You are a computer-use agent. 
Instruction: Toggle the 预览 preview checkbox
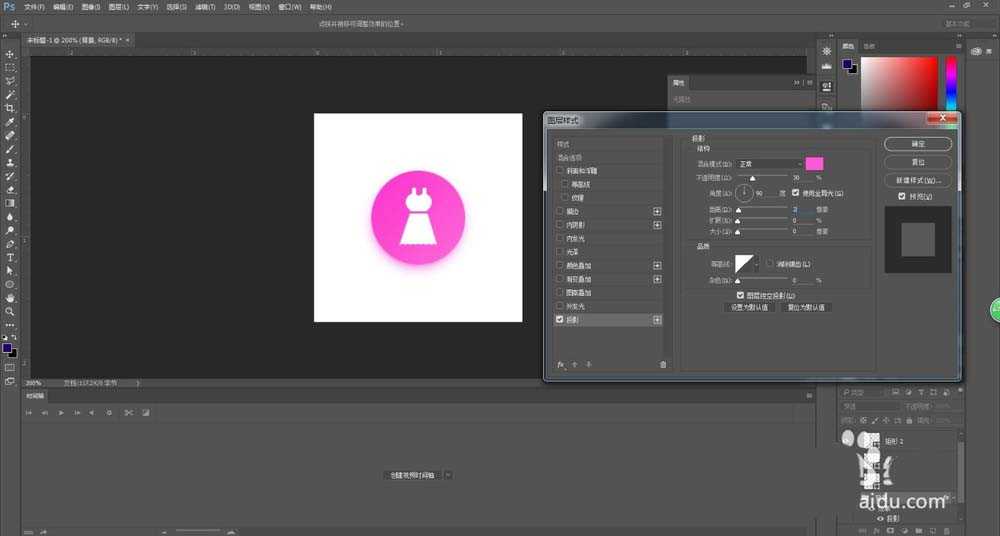(x=903, y=196)
